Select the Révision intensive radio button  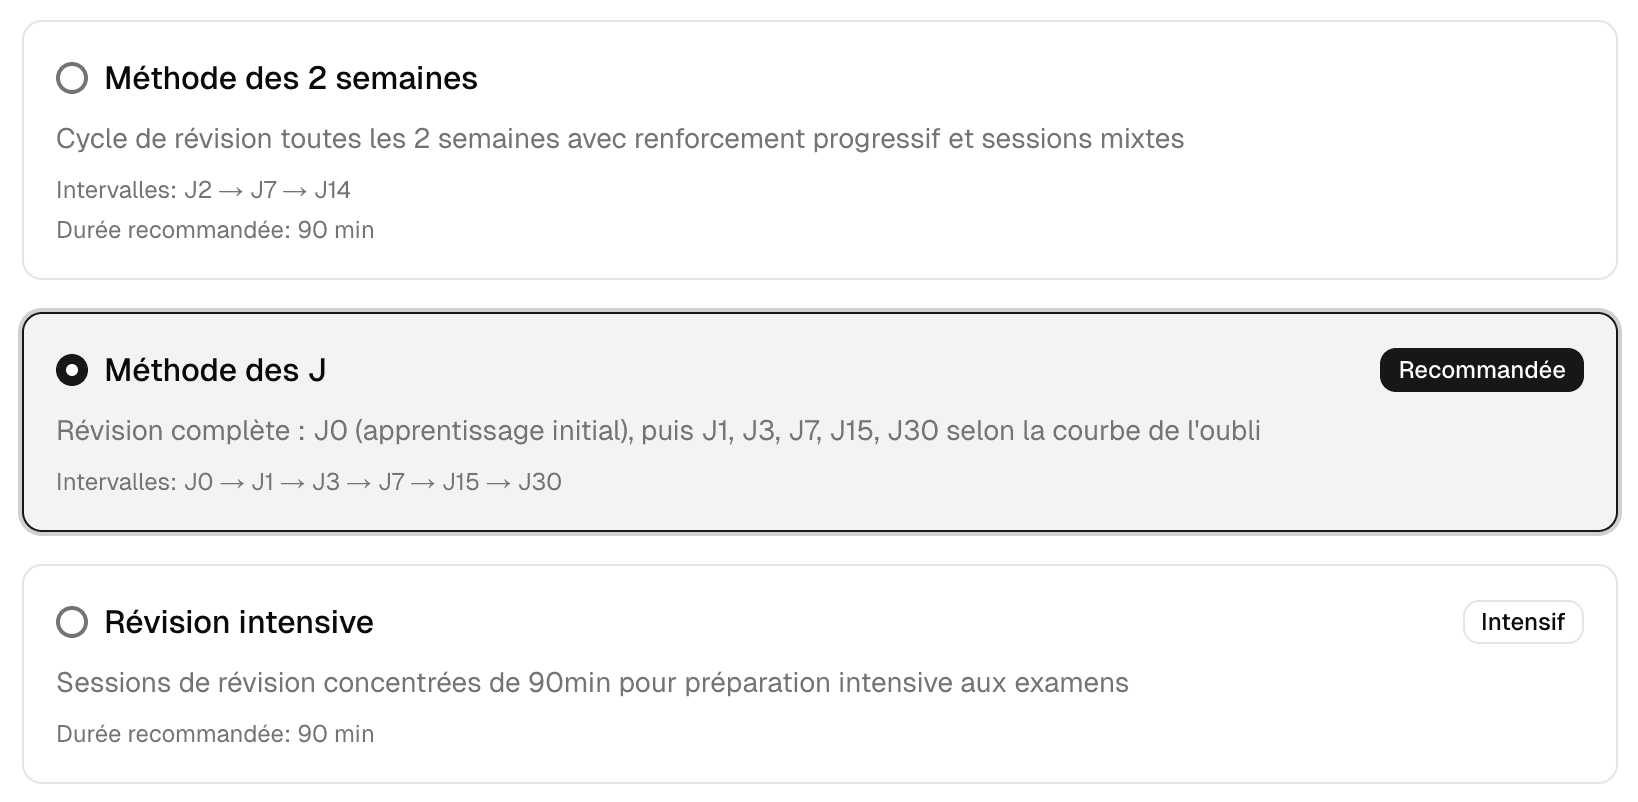[x=72, y=622]
